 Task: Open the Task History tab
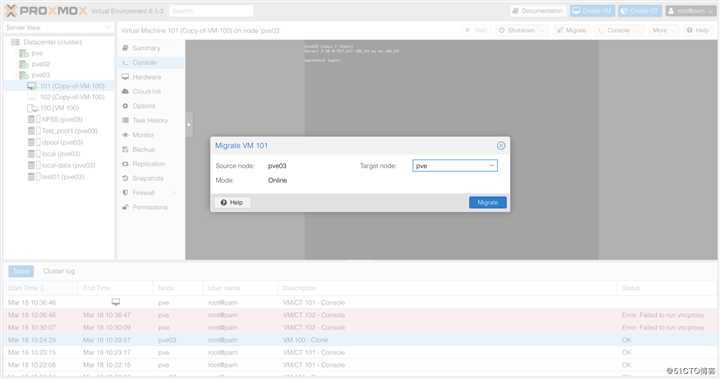pos(151,120)
